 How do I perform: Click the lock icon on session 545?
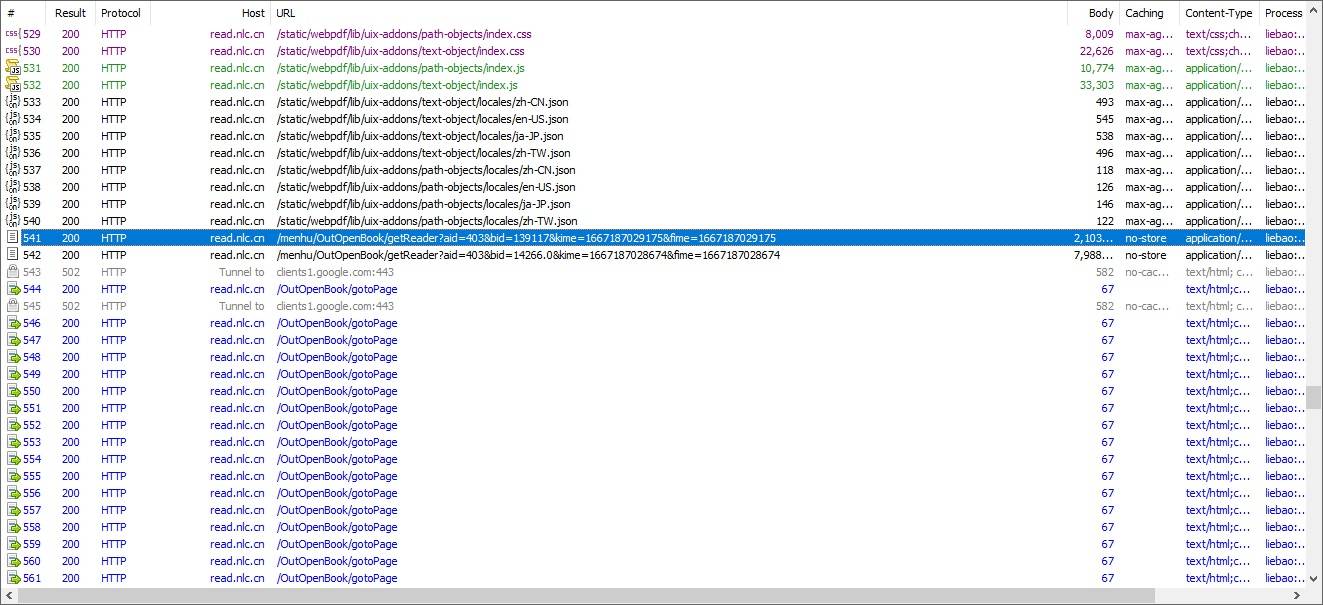pyautogui.click(x=12, y=306)
